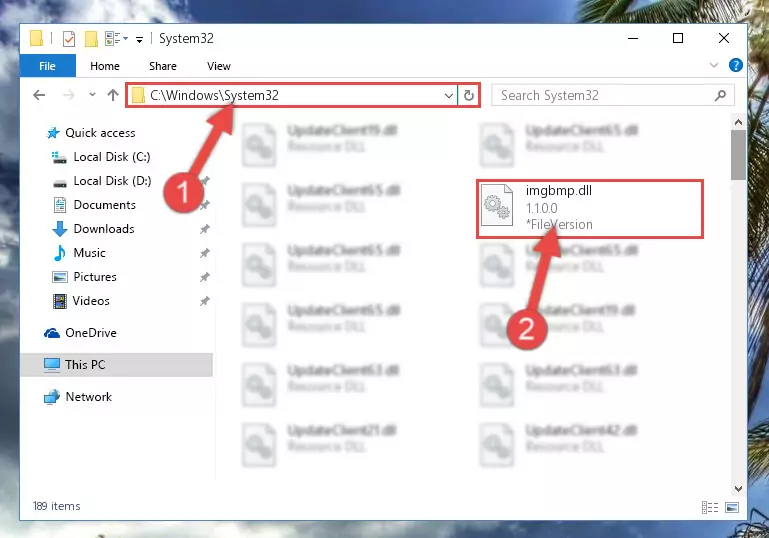The image size is (769, 538).
Task: Click the pin icon next to Music
Action: tap(205, 253)
